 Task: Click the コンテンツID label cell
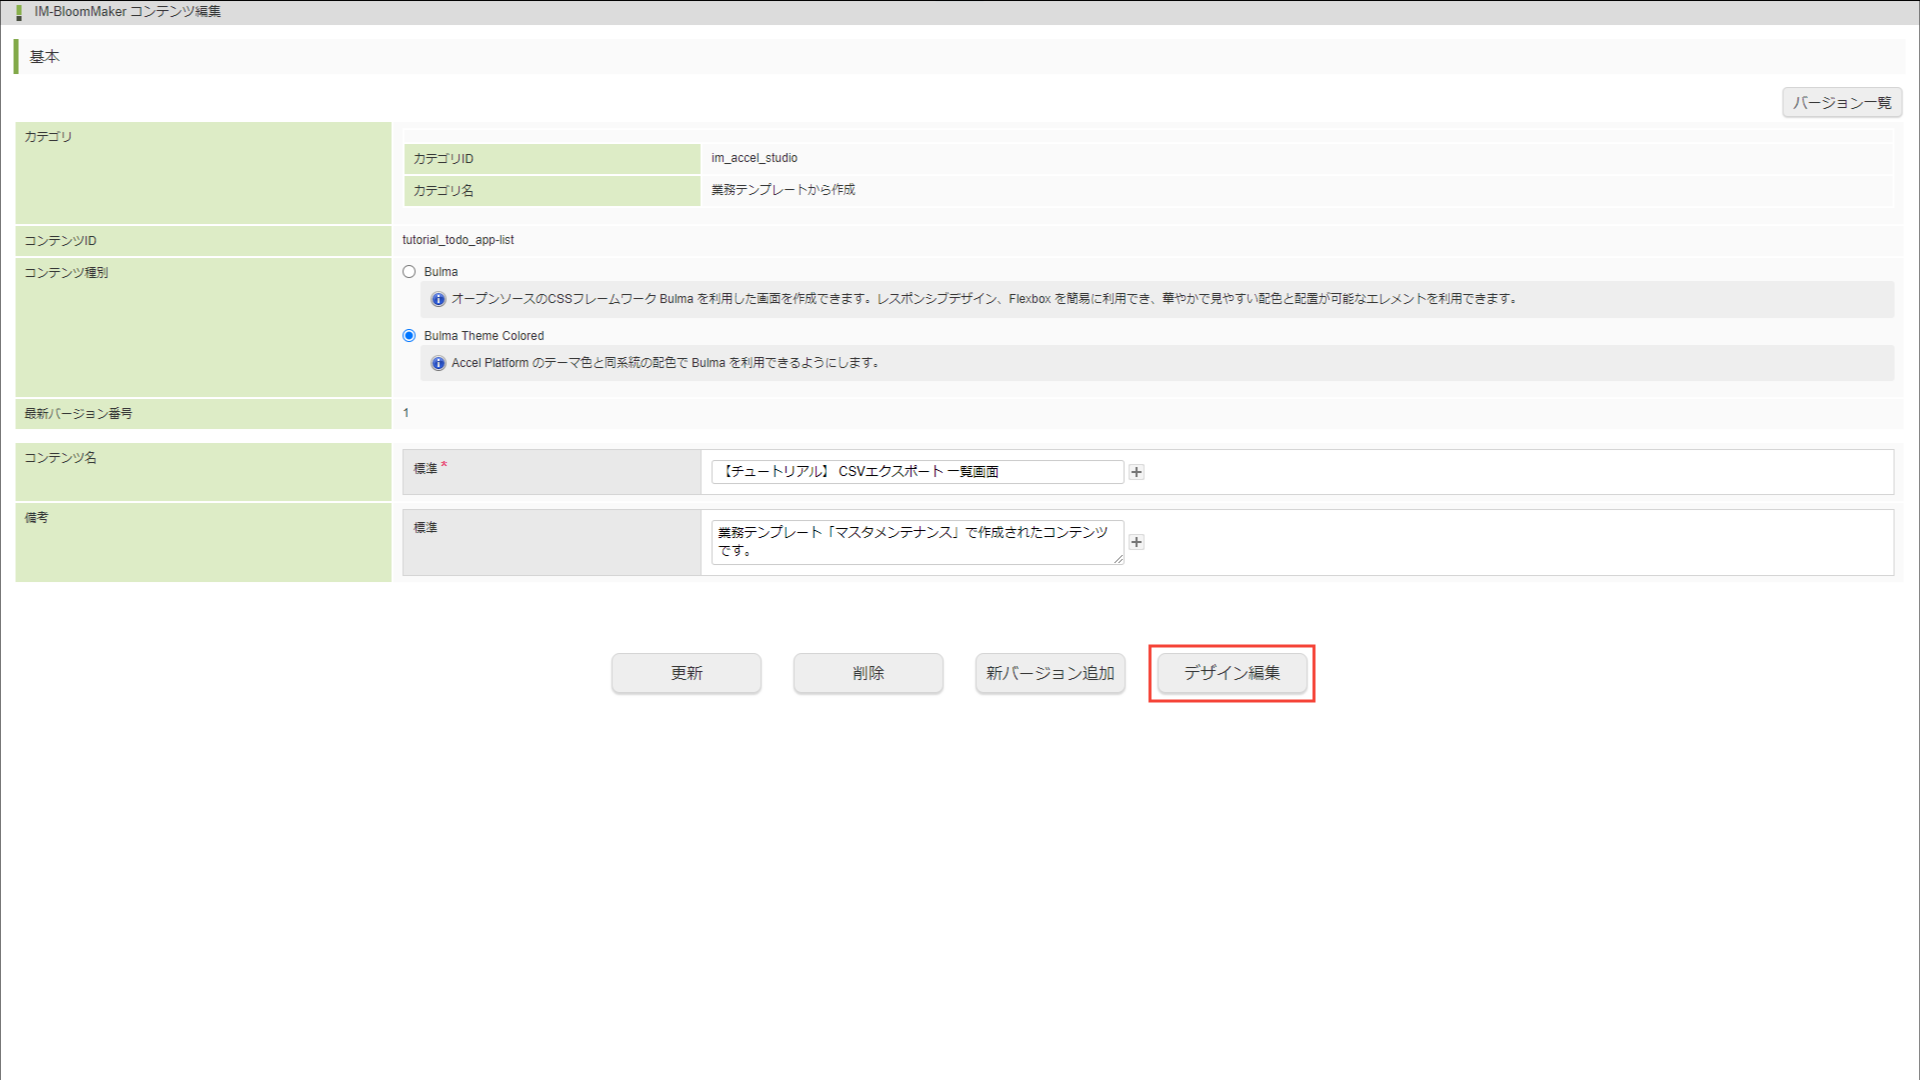point(203,241)
